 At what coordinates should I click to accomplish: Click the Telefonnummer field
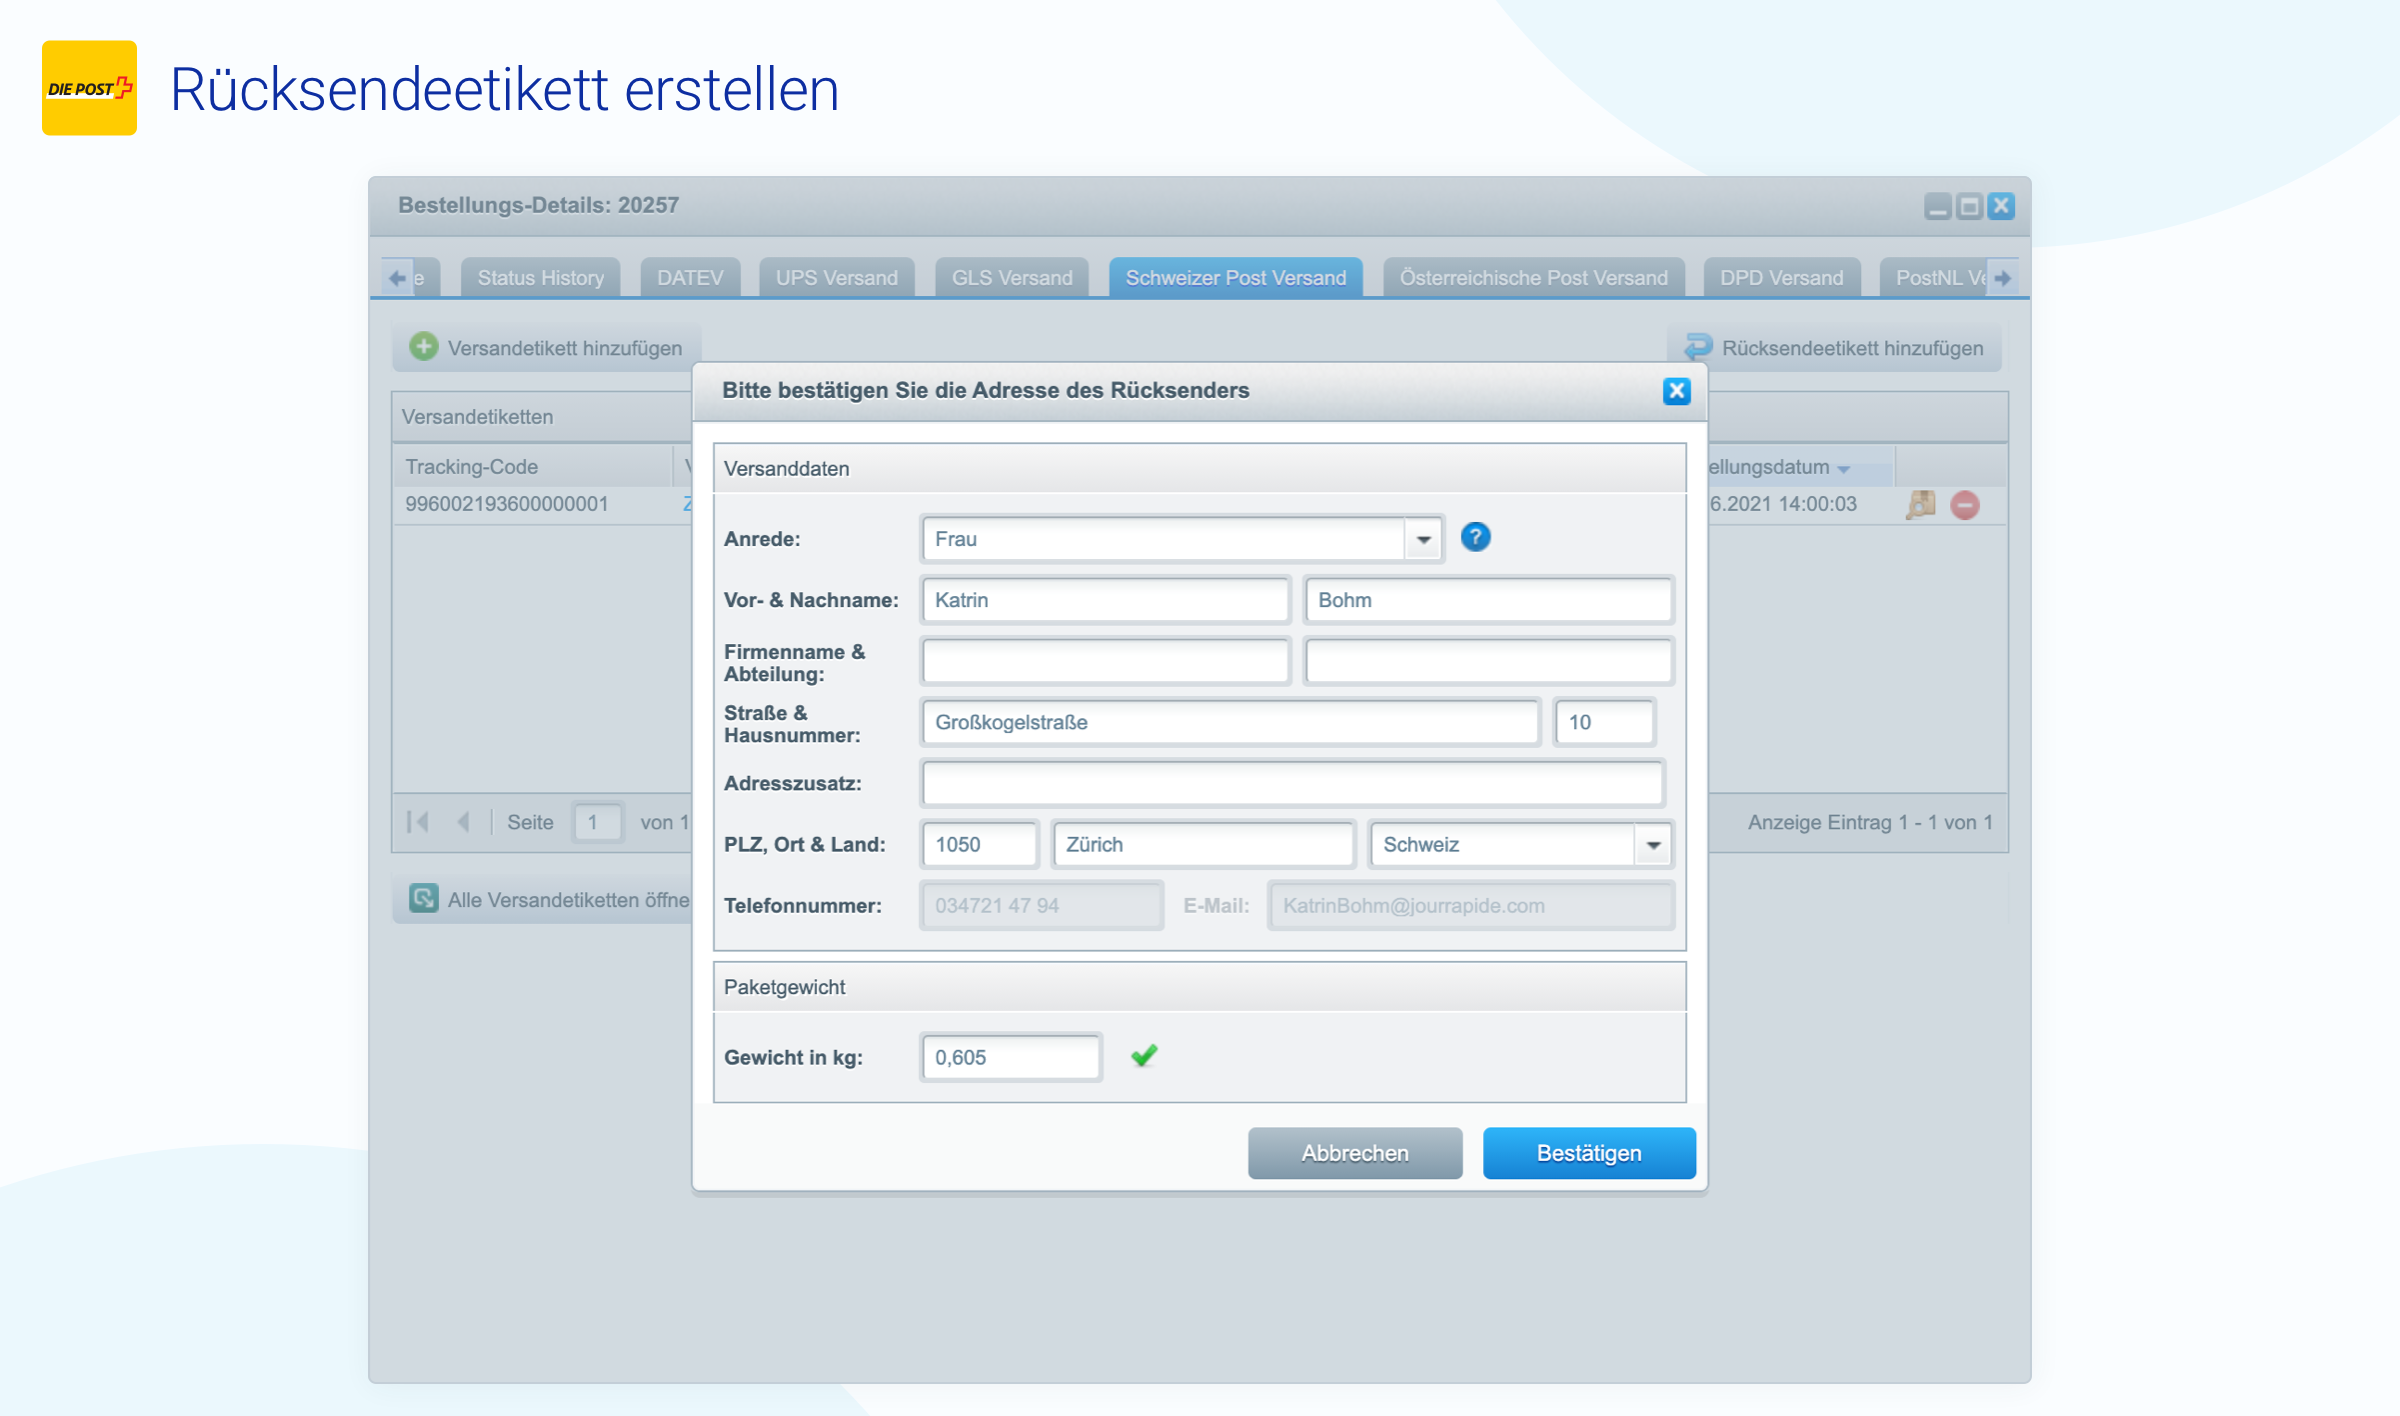tap(1042, 905)
